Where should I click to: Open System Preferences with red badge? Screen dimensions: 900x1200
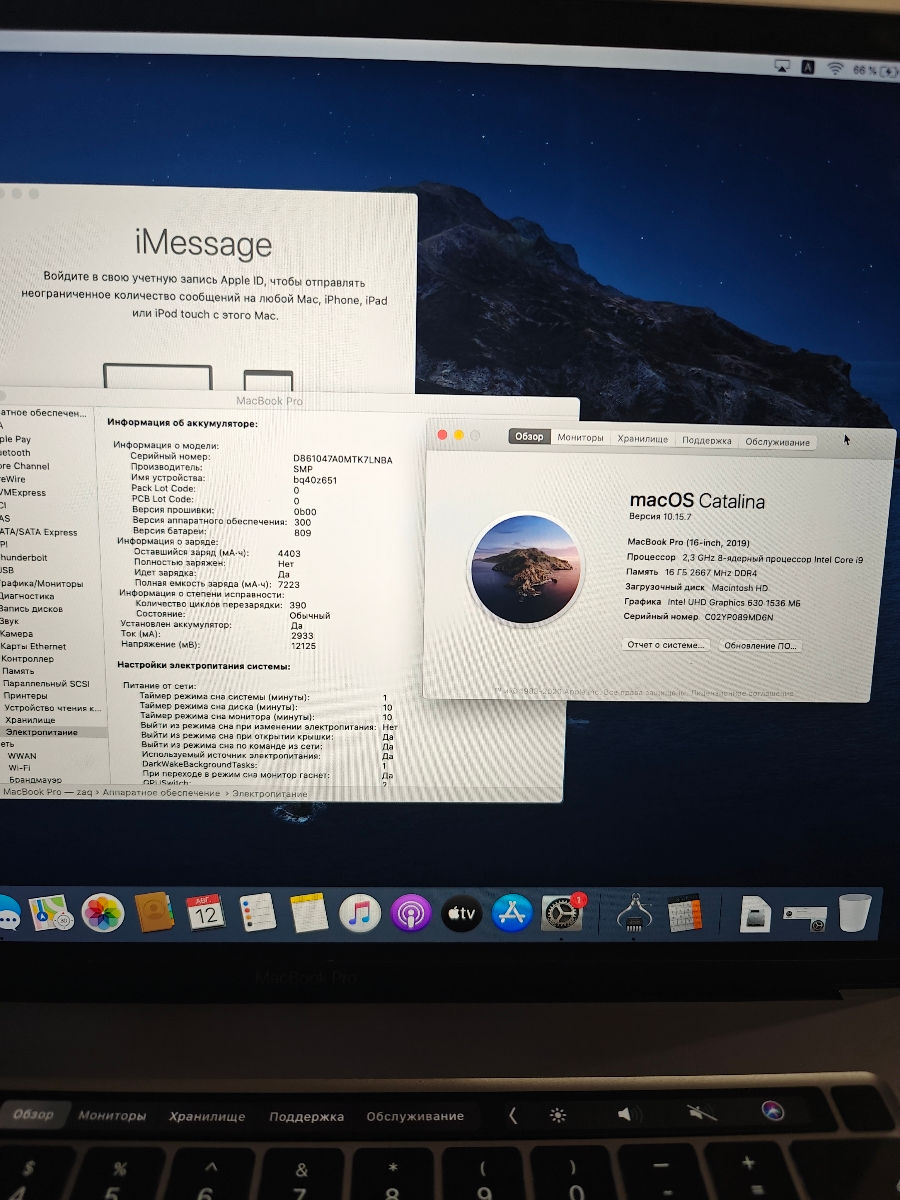click(562, 913)
